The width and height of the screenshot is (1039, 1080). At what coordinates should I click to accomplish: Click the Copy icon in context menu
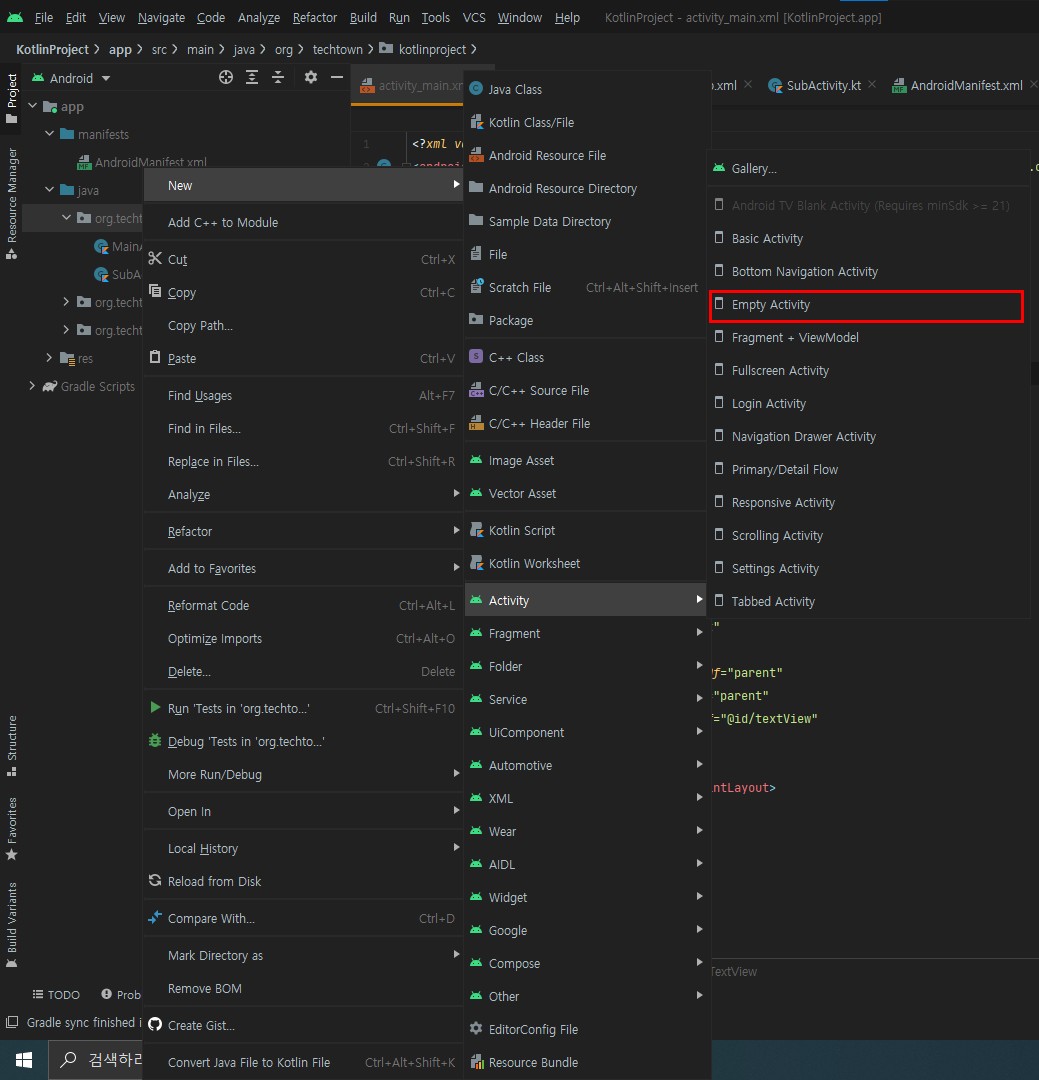(x=155, y=291)
